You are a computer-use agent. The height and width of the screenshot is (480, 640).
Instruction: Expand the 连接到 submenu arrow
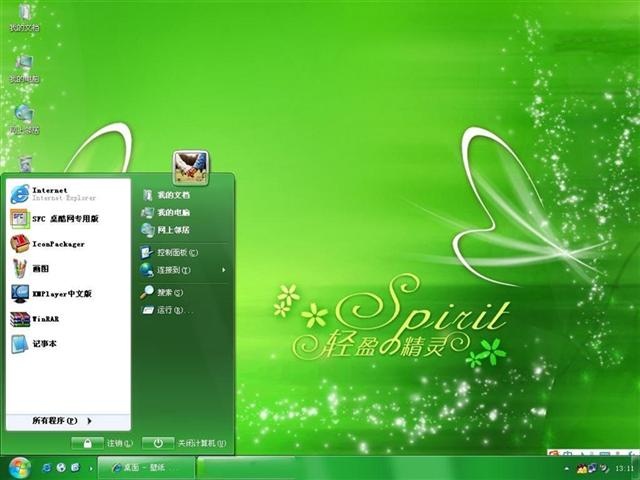click(224, 270)
